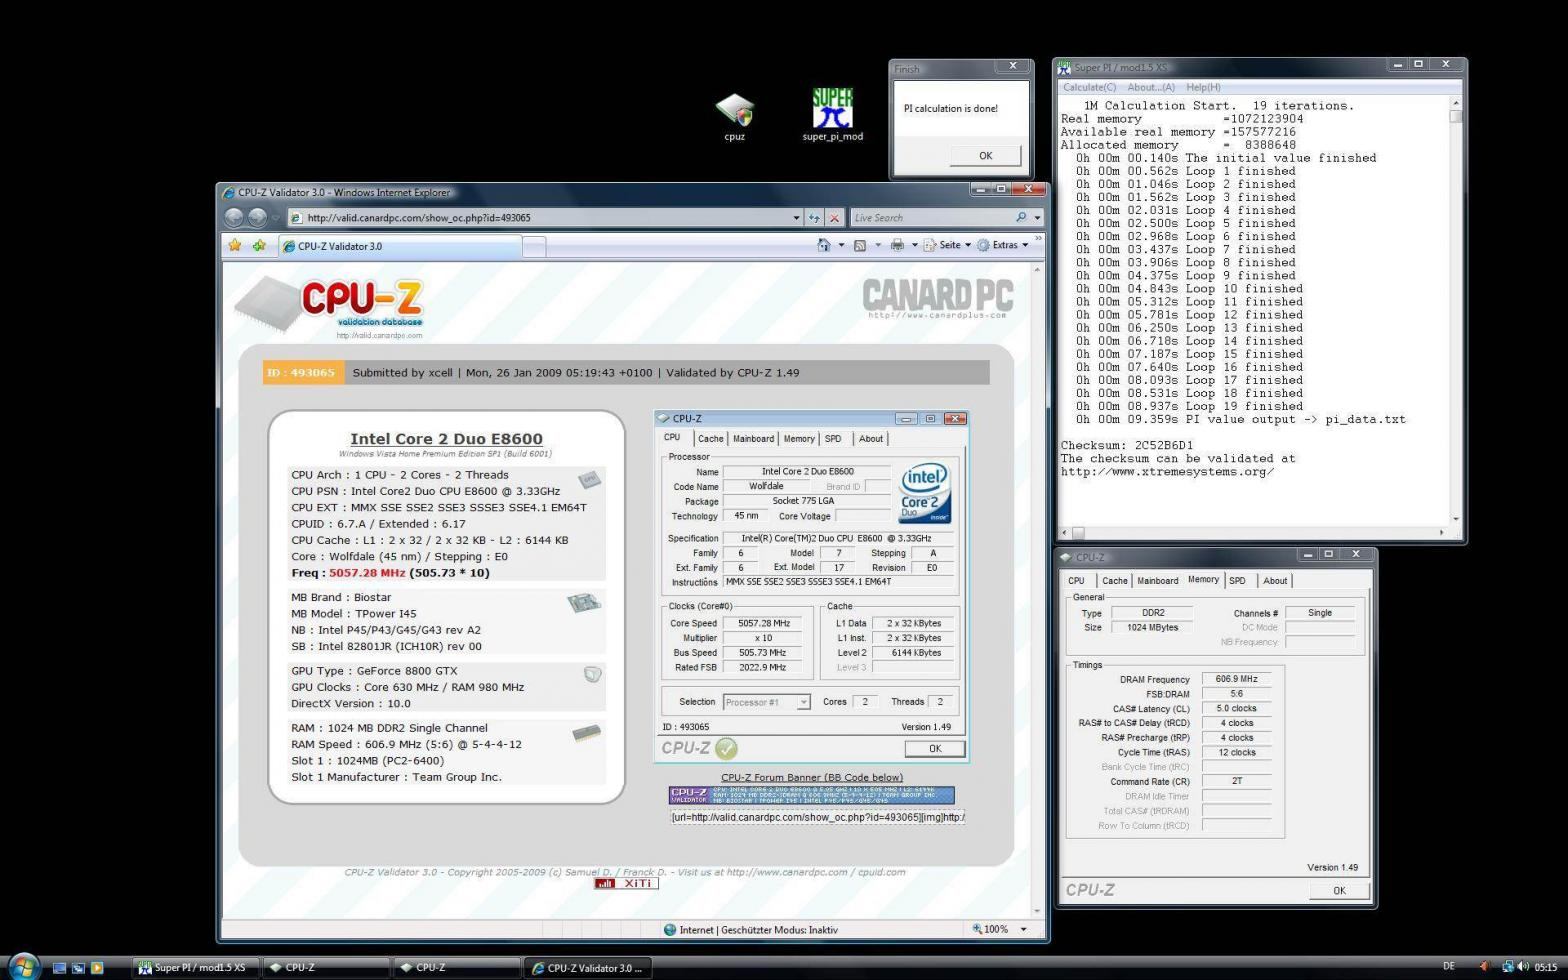Image resolution: width=1568 pixels, height=980 pixels.
Task: Open Live Search provider dropdown
Action: point(1037,217)
